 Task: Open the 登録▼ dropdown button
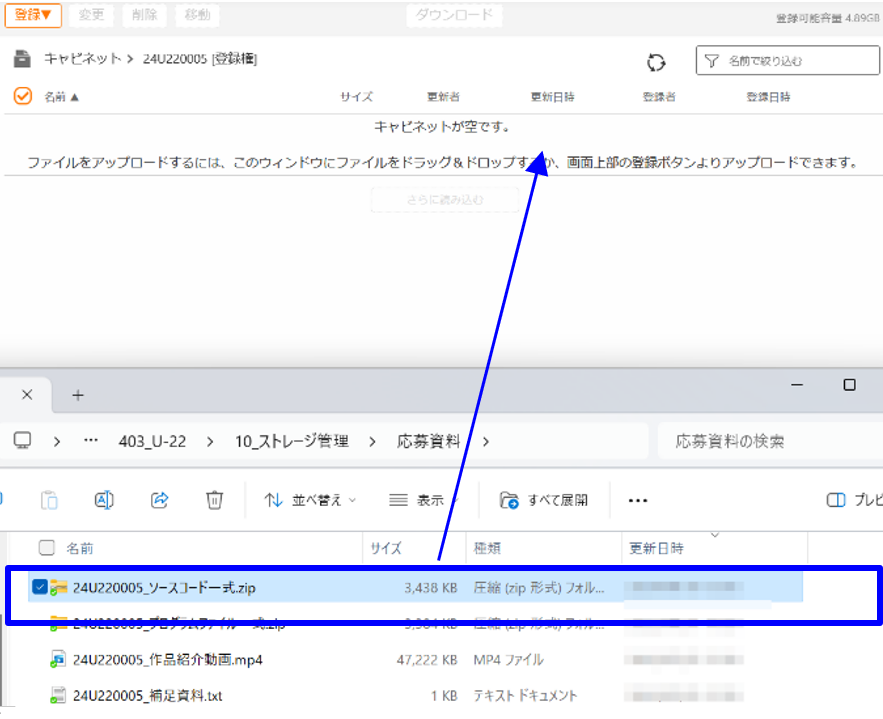33,15
